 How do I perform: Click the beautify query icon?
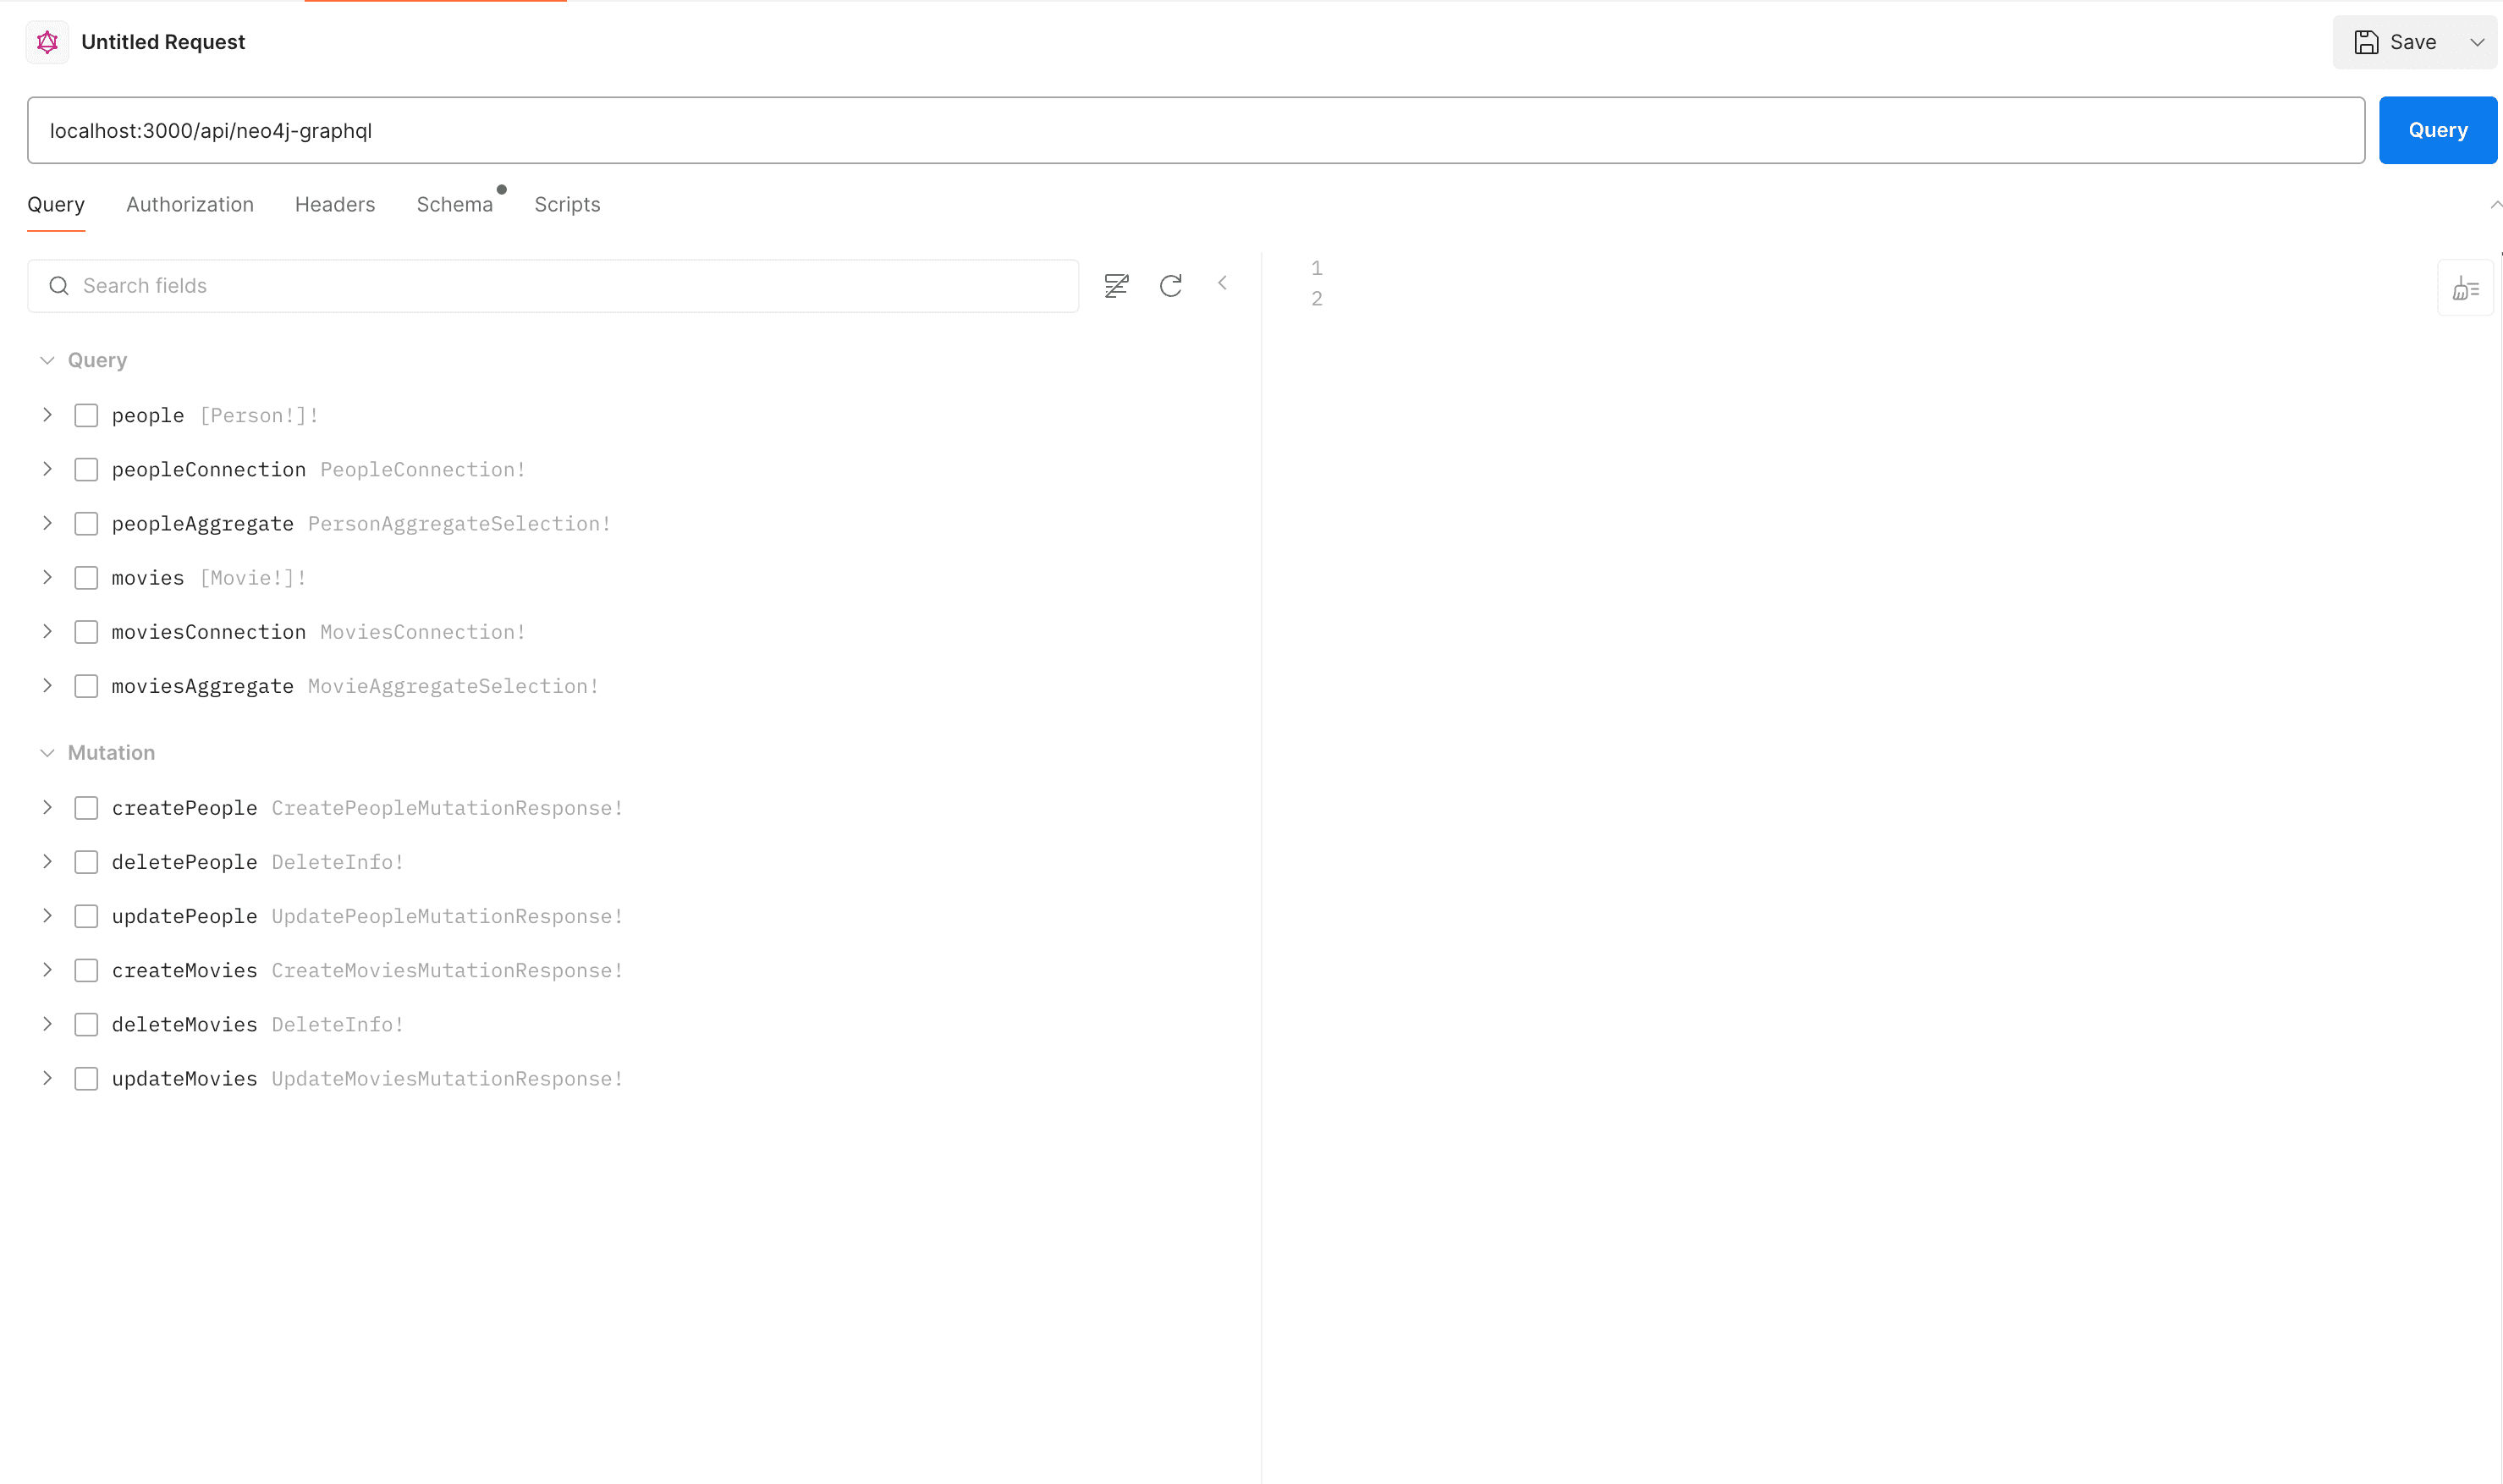[2465, 289]
